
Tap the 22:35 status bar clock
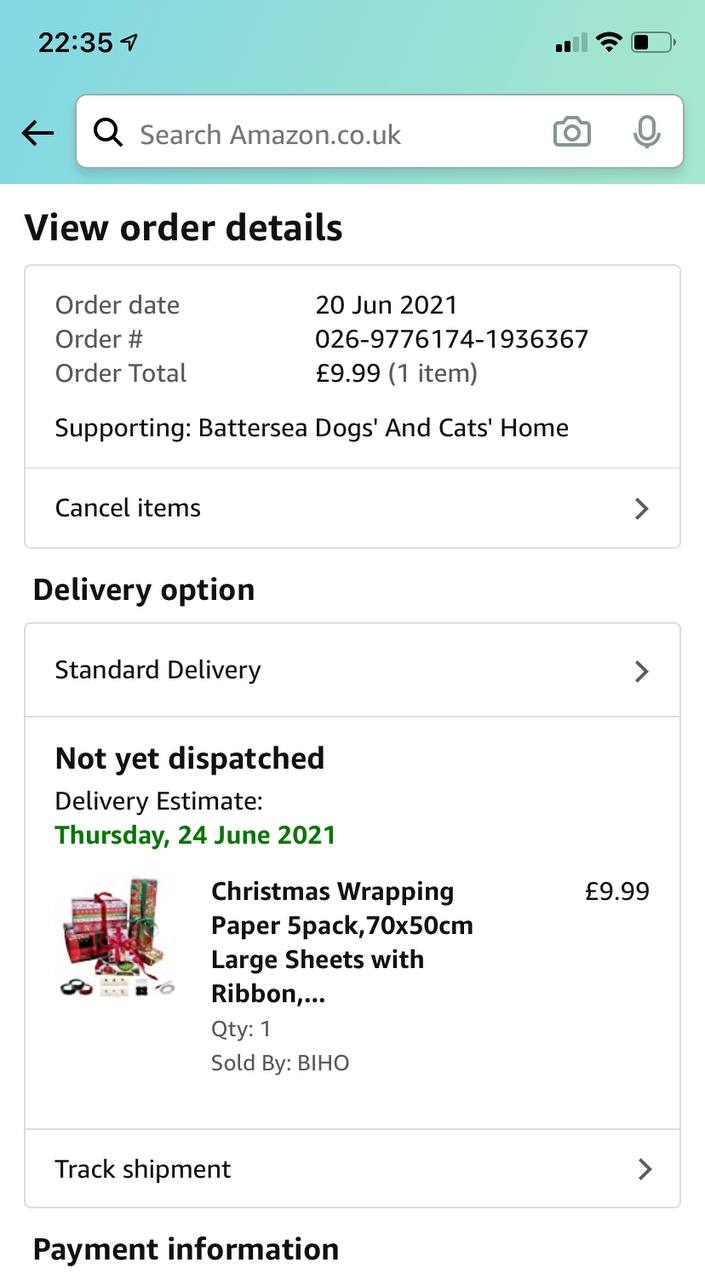(x=75, y=43)
